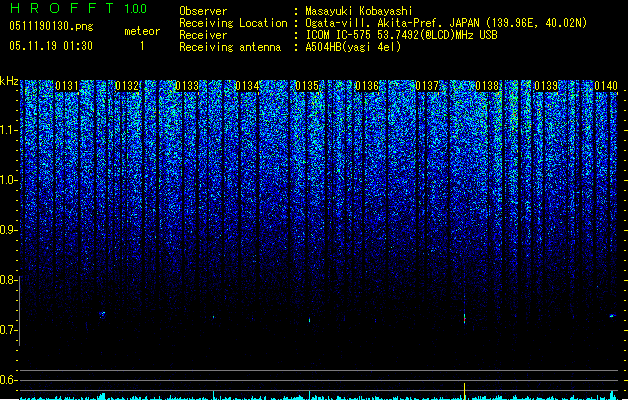
Task: Click the 1.0 frequency axis label
Action: point(9,180)
